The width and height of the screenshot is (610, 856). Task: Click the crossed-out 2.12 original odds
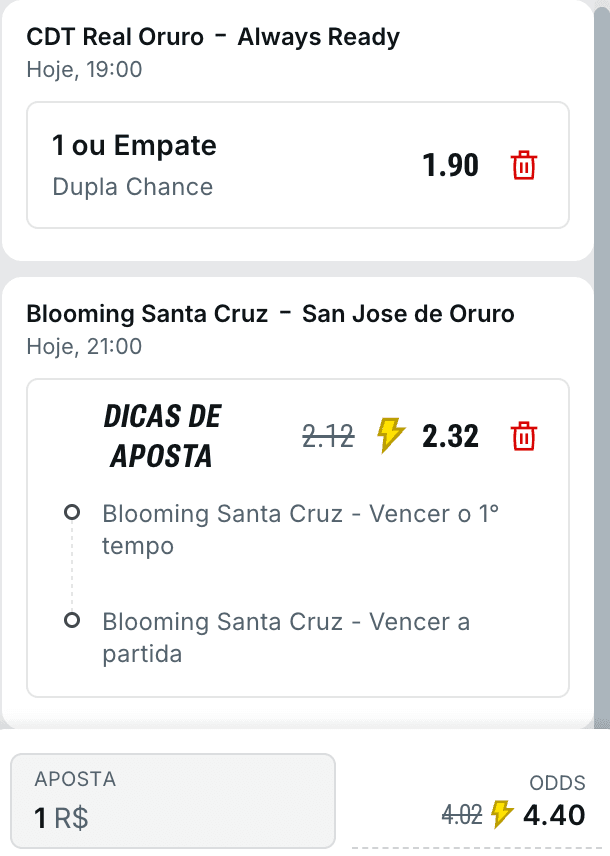tap(328, 436)
